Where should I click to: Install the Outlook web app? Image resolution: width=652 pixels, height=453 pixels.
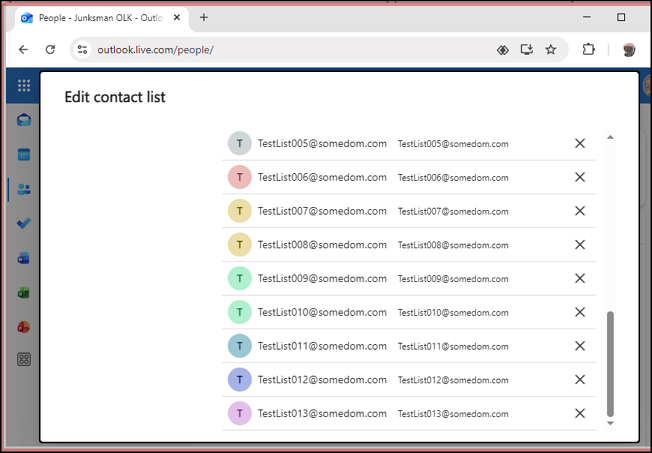tap(527, 50)
